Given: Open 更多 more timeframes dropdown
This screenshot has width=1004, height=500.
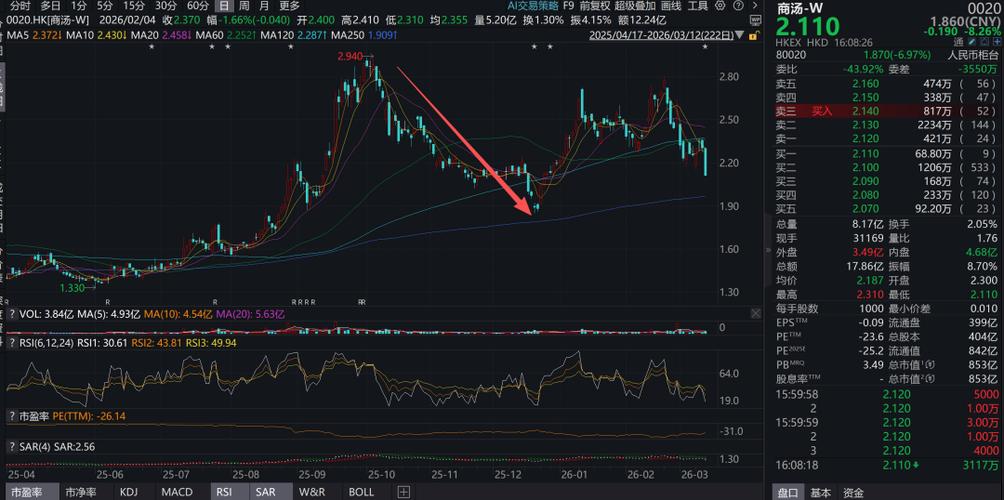Looking at the screenshot, I should click(289, 6).
